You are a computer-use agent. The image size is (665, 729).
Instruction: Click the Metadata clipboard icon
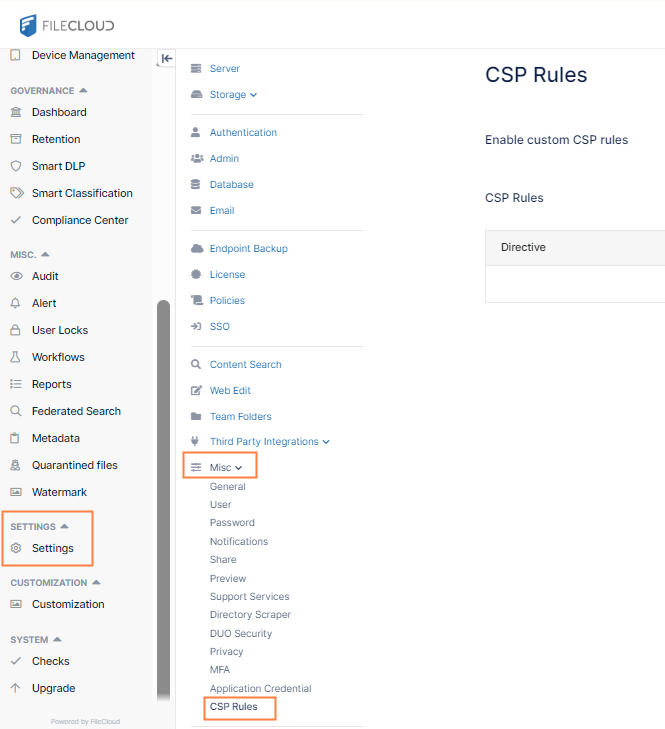coord(15,438)
